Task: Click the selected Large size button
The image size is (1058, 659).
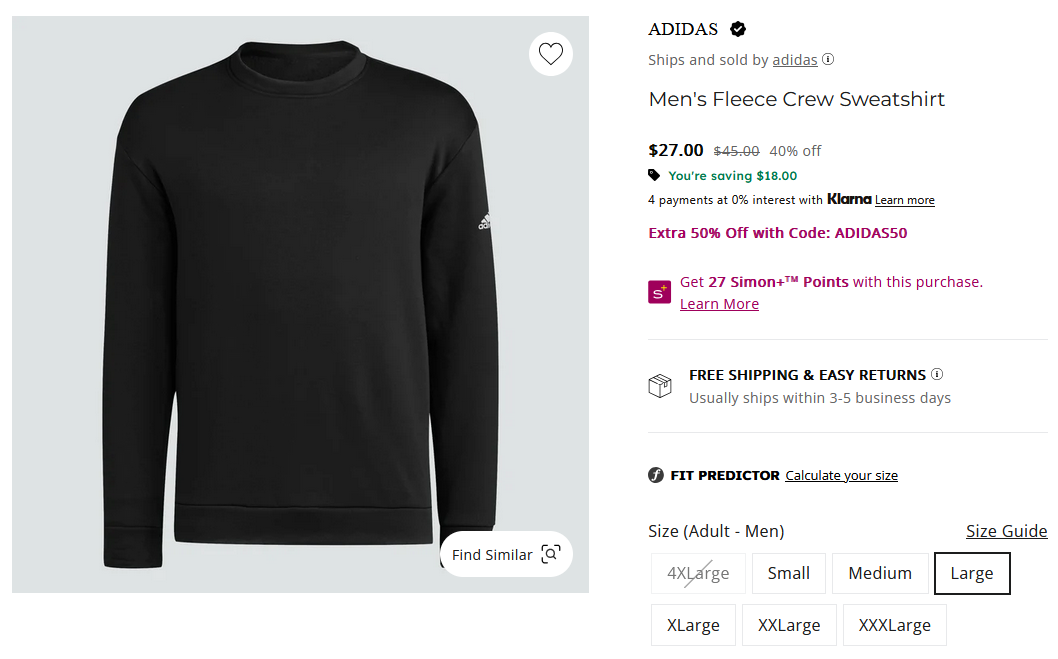Action: coord(972,573)
